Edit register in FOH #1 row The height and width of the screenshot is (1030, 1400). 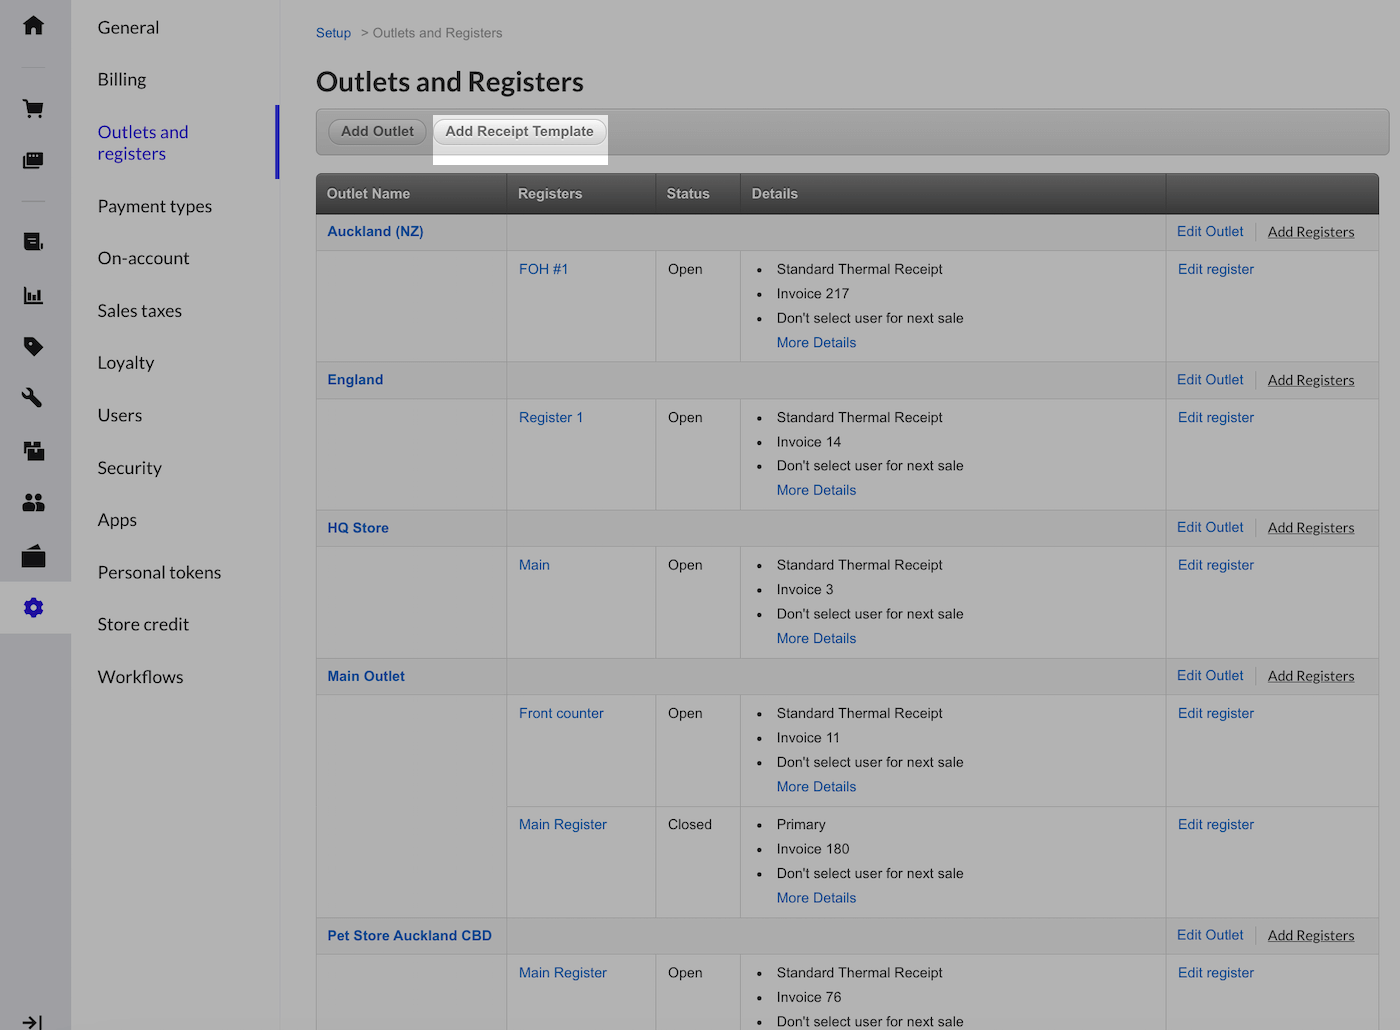coord(1215,269)
